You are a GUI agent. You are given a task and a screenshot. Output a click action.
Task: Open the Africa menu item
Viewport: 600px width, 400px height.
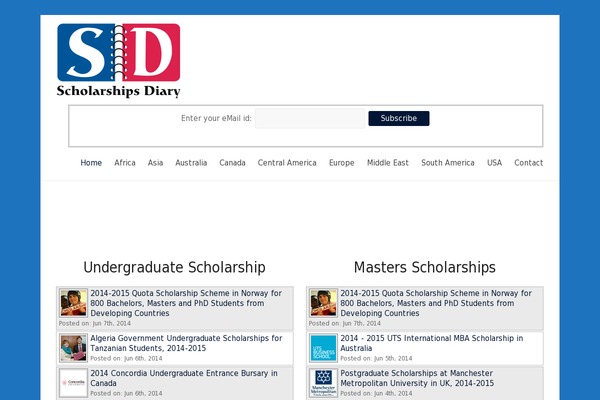click(x=125, y=163)
